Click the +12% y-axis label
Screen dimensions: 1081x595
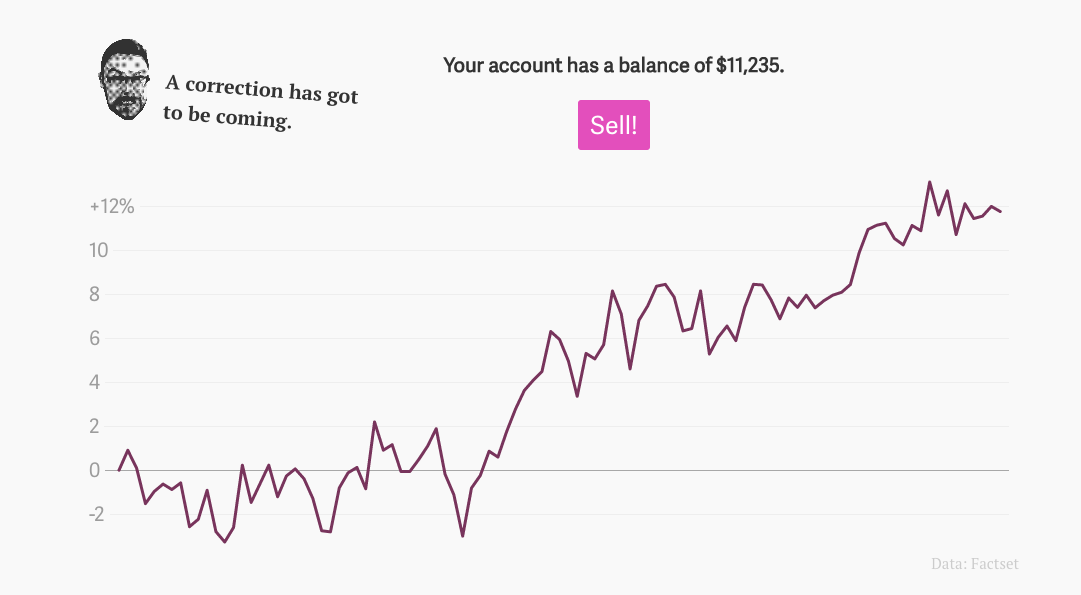pyautogui.click(x=111, y=207)
